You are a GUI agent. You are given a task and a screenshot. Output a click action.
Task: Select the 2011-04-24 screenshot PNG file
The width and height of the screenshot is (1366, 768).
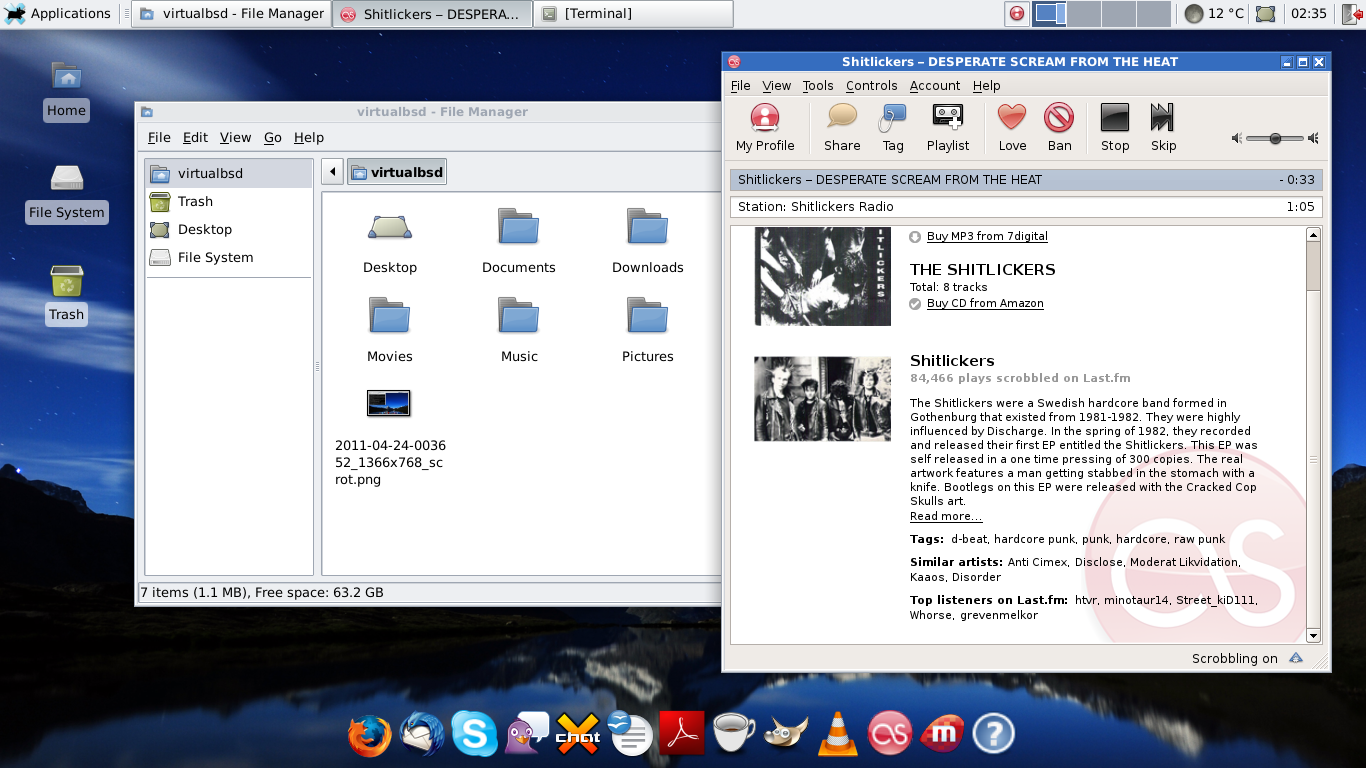(390, 437)
